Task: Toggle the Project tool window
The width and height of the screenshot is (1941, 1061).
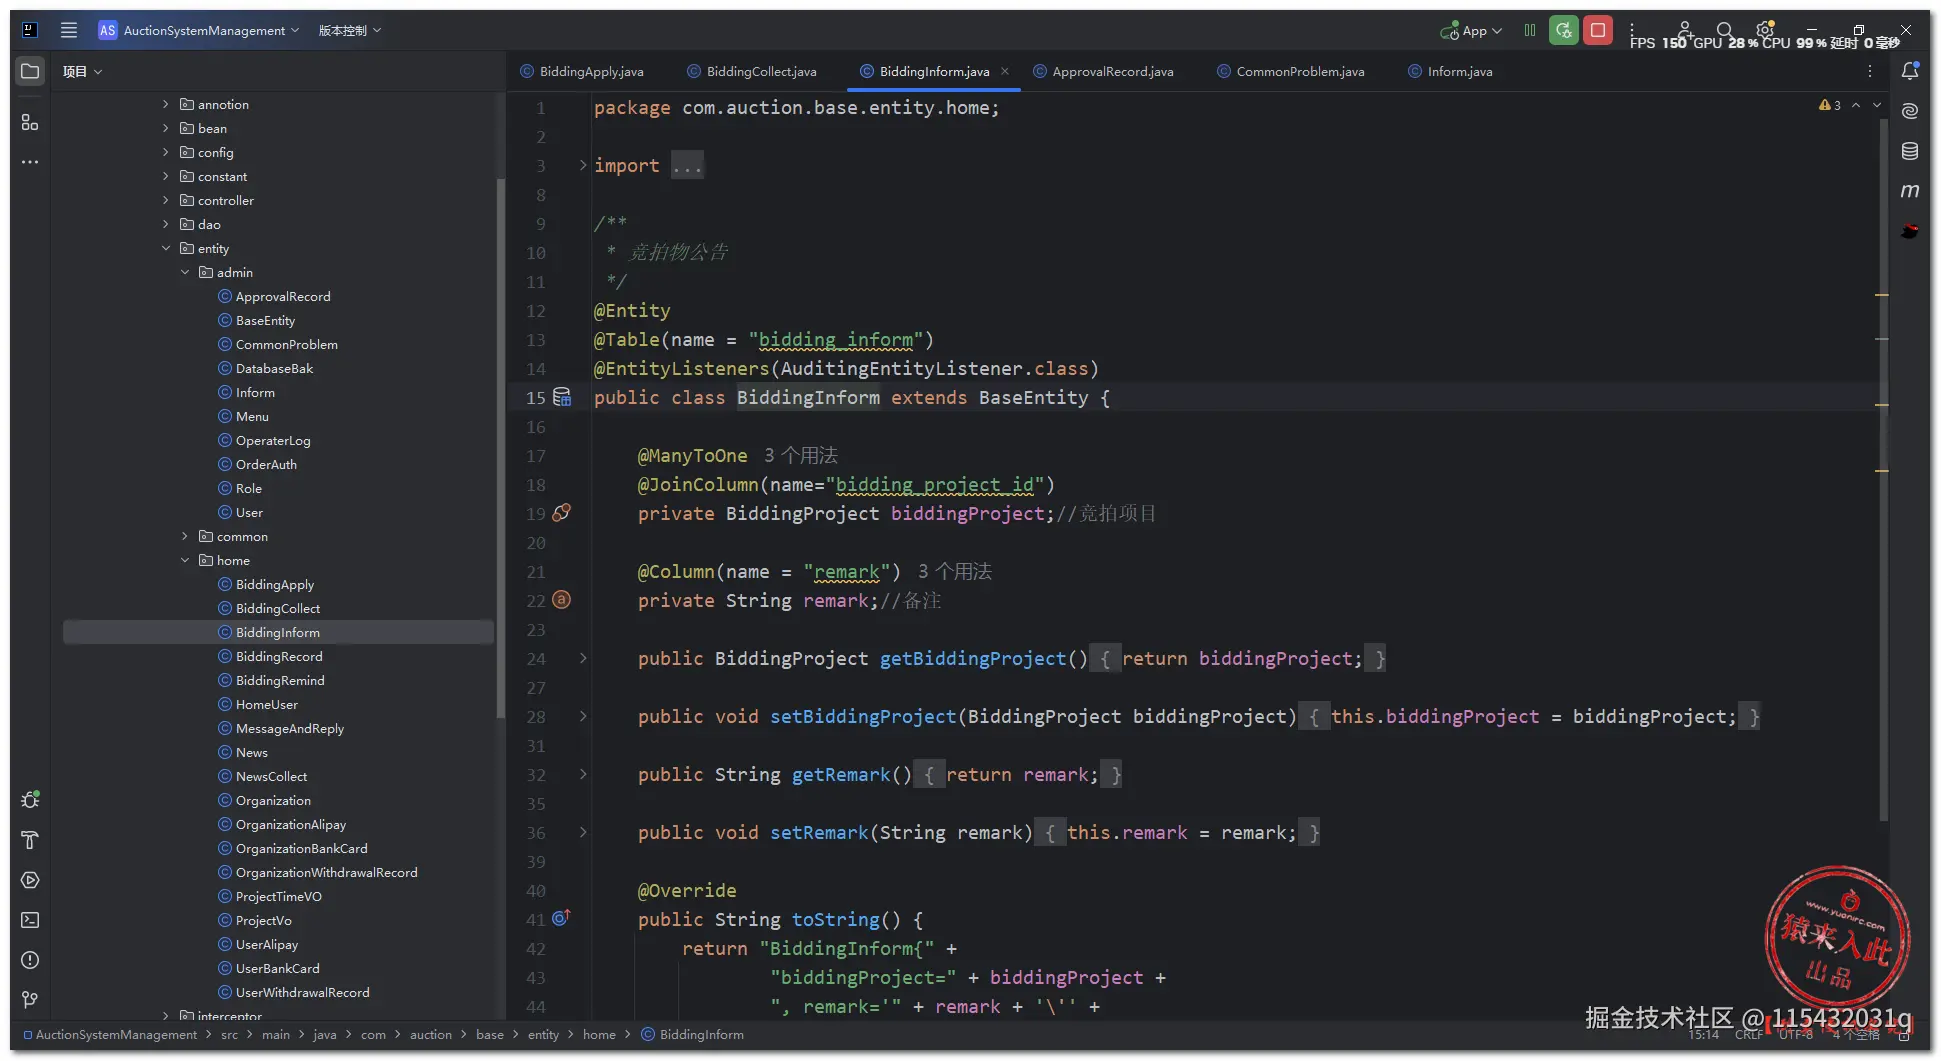Action: click(30, 71)
